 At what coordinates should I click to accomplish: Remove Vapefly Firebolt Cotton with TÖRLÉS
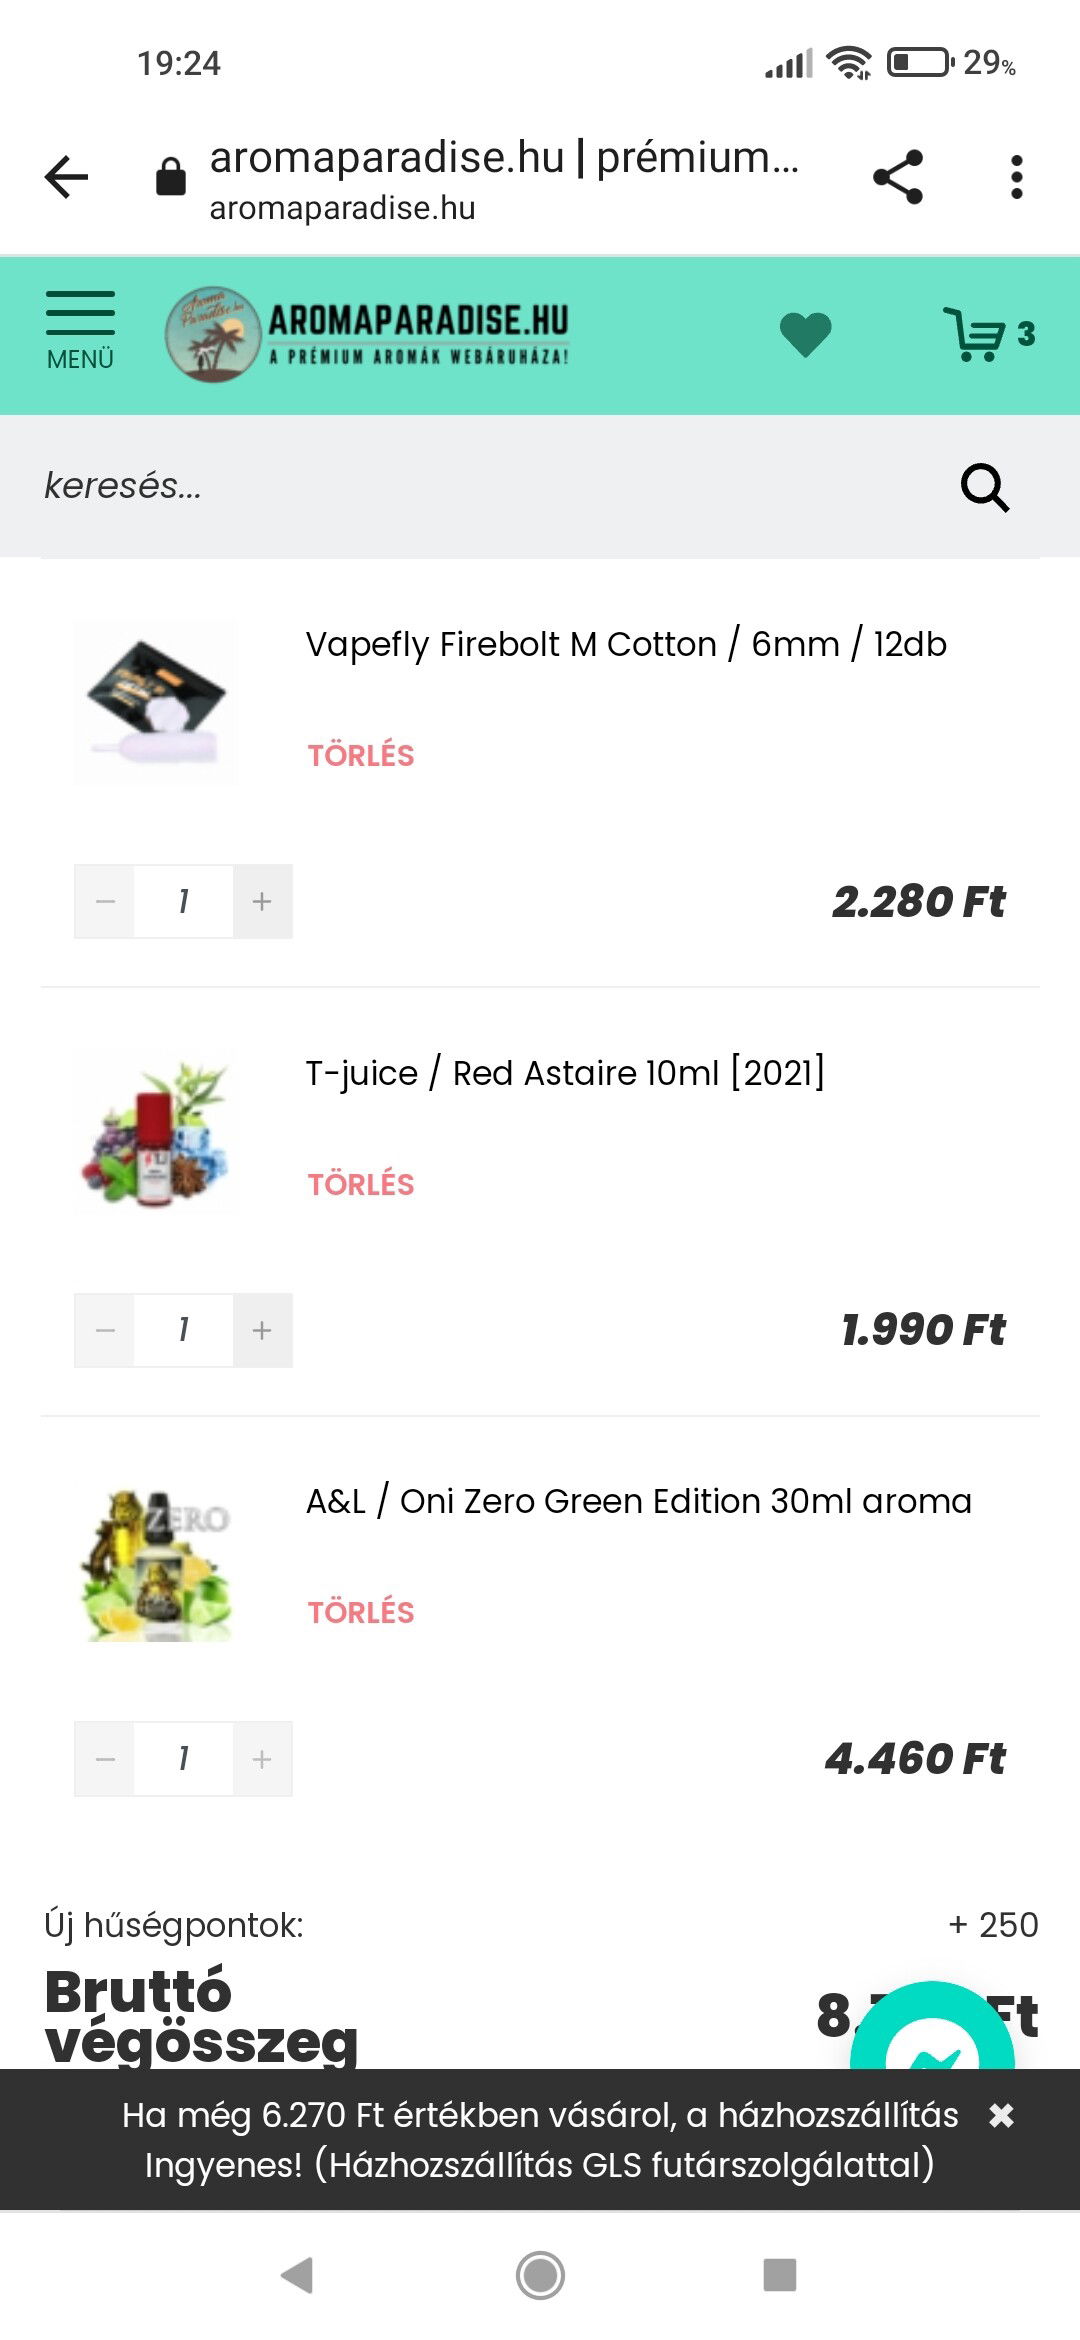pos(360,755)
